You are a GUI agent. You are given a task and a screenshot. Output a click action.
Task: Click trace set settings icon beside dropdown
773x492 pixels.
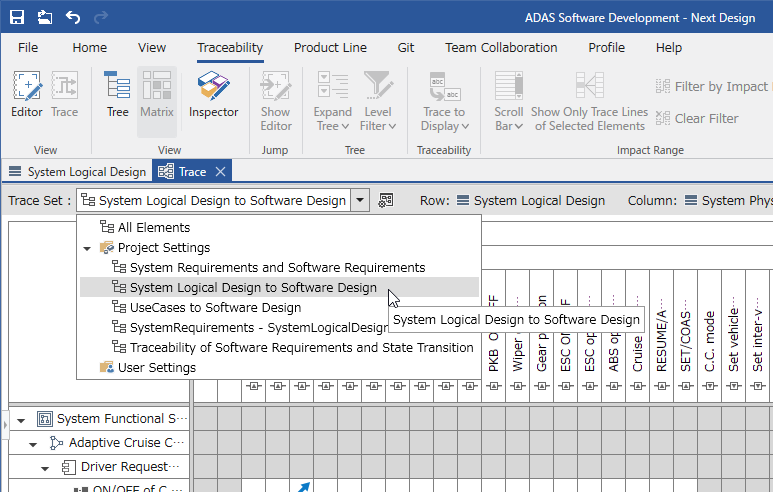386,200
